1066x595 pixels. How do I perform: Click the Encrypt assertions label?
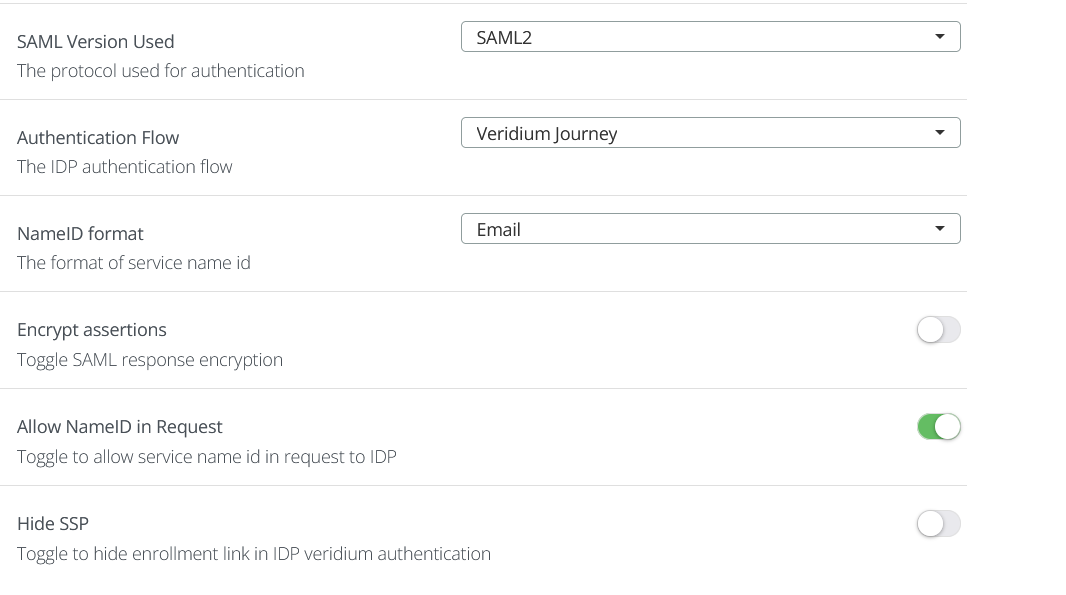(92, 329)
